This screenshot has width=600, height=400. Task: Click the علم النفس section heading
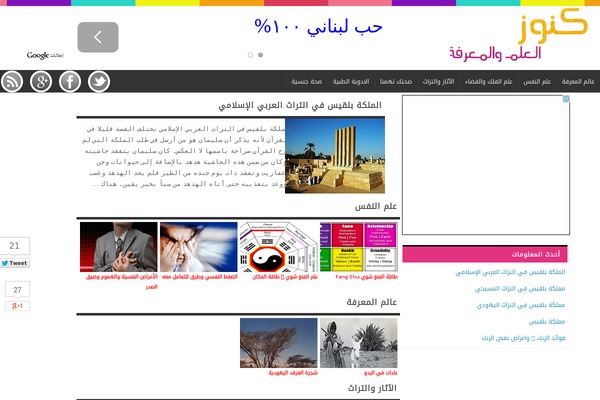tap(376, 206)
